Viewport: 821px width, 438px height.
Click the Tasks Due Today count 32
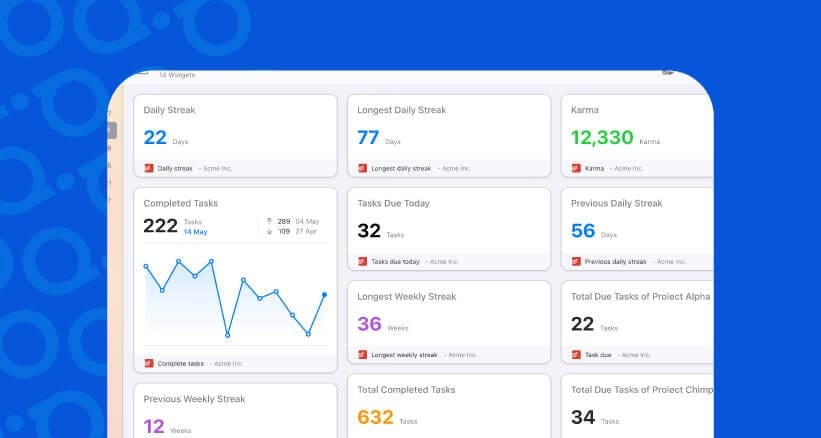(369, 231)
